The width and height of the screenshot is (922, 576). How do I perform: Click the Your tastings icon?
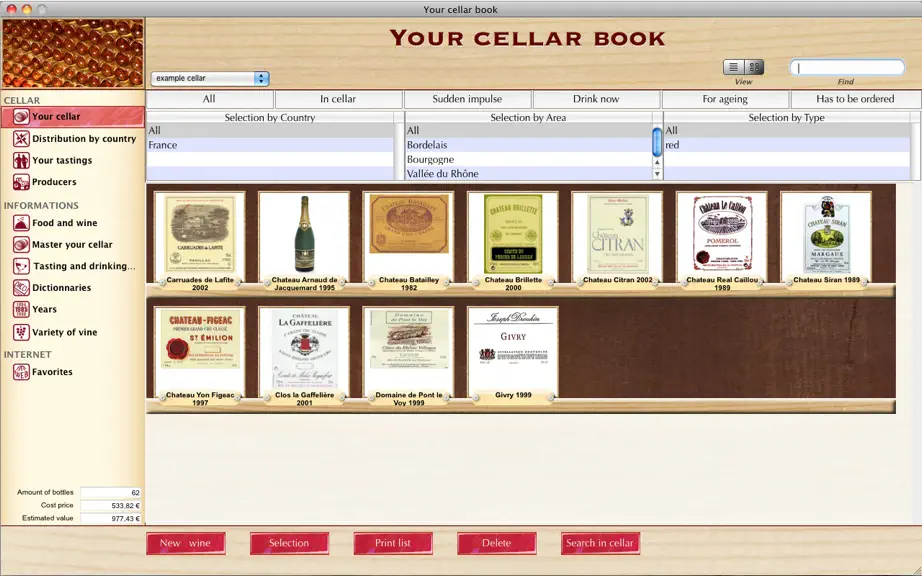[21, 160]
